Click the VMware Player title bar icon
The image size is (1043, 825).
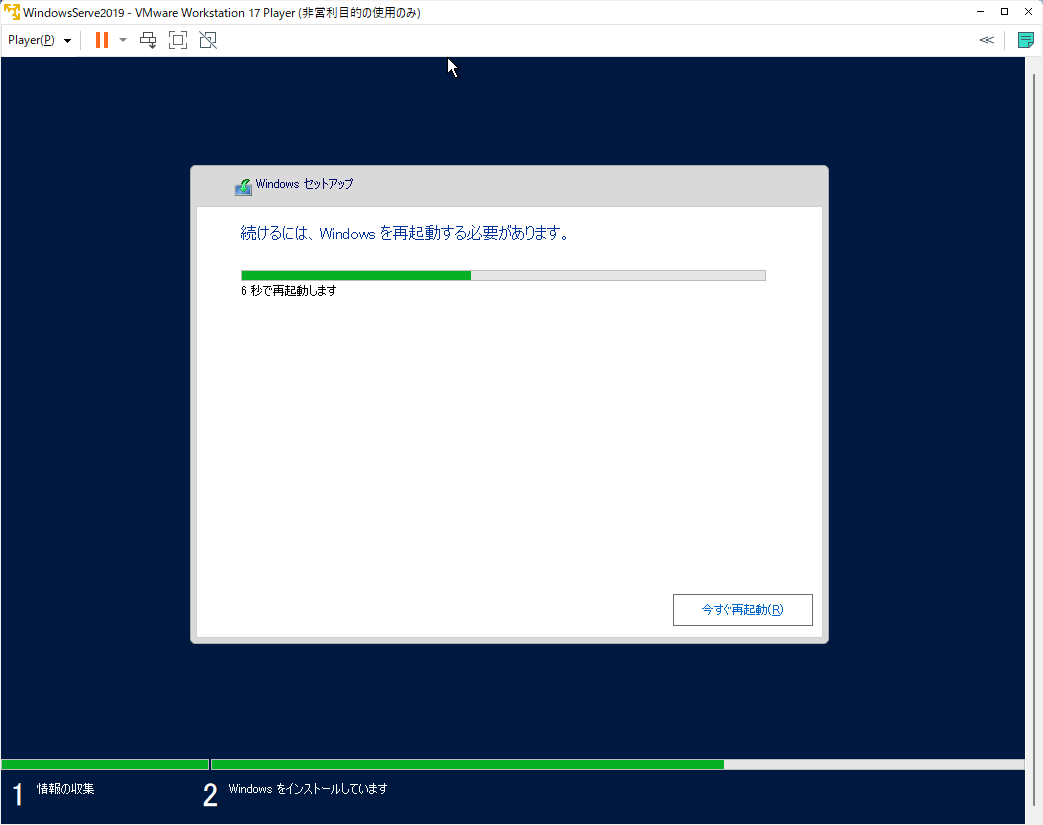12,12
